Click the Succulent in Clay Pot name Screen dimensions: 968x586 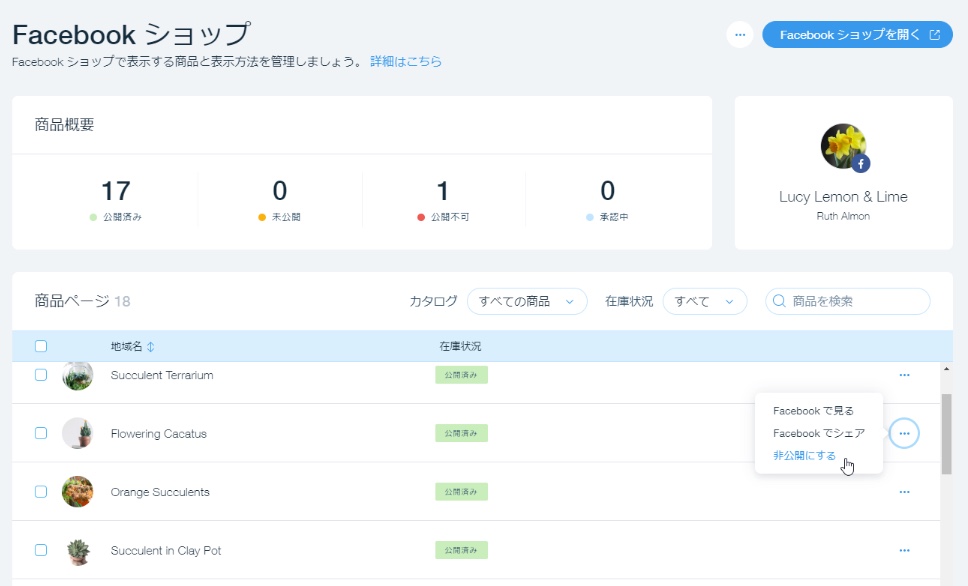(x=165, y=551)
